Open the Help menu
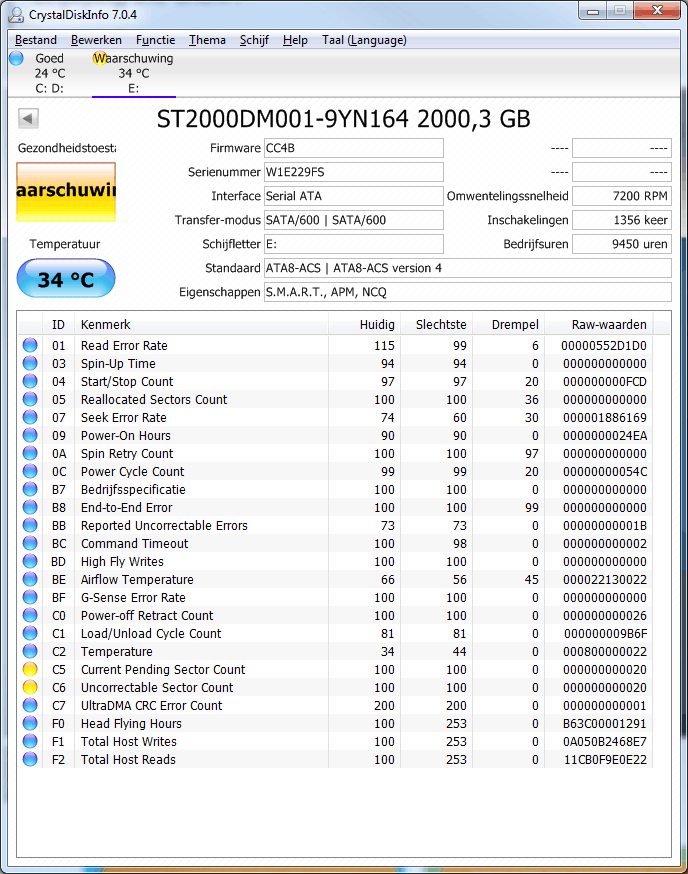The width and height of the screenshot is (688, 874). (295, 40)
